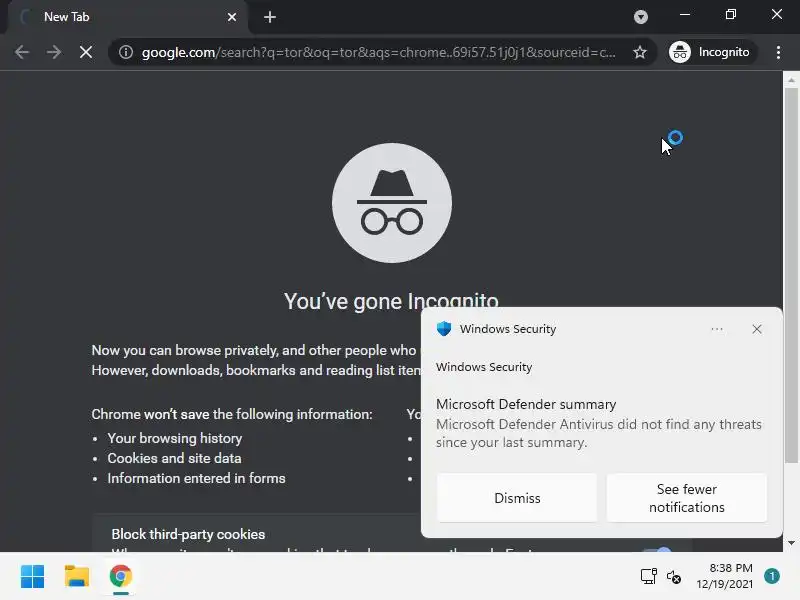Open File Explorer from the taskbar
800x600 pixels.
coord(77,577)
